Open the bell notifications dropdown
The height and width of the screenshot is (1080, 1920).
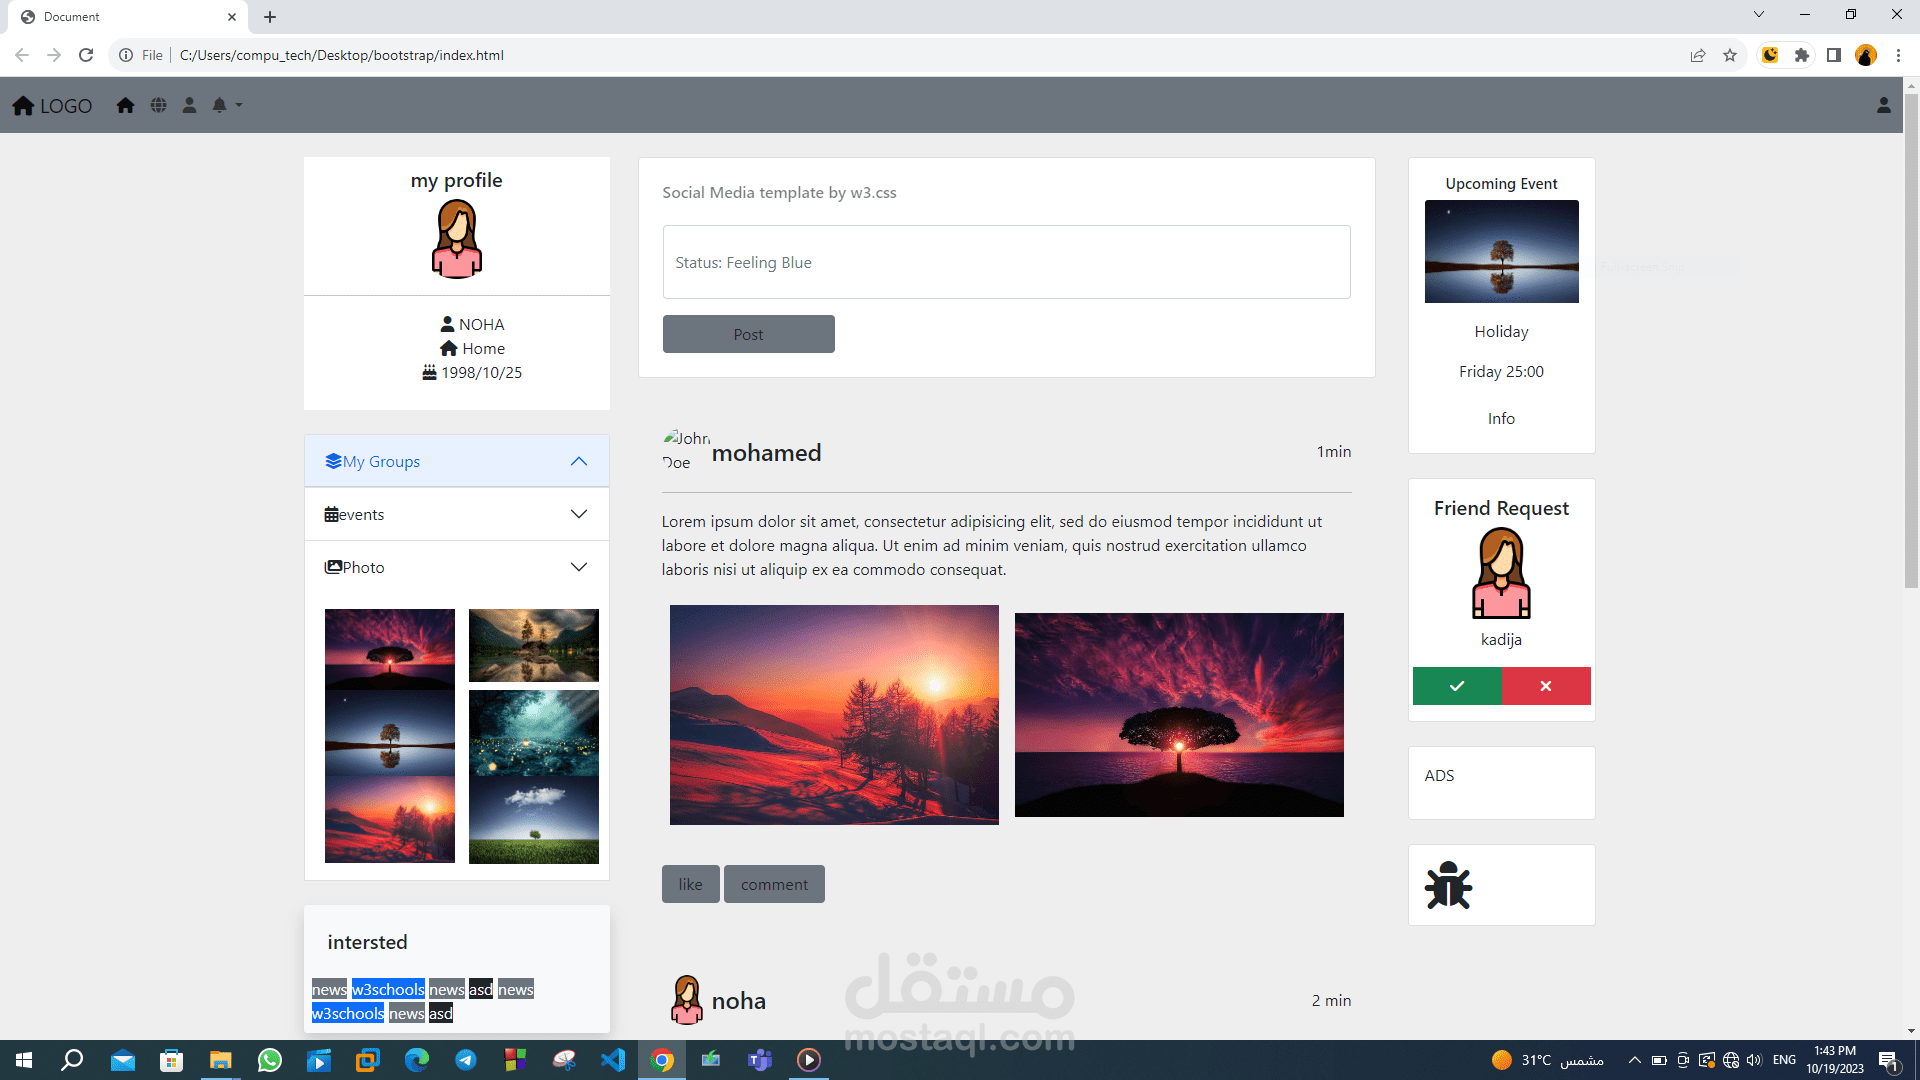pyautogui.click(x=225, y=105)
